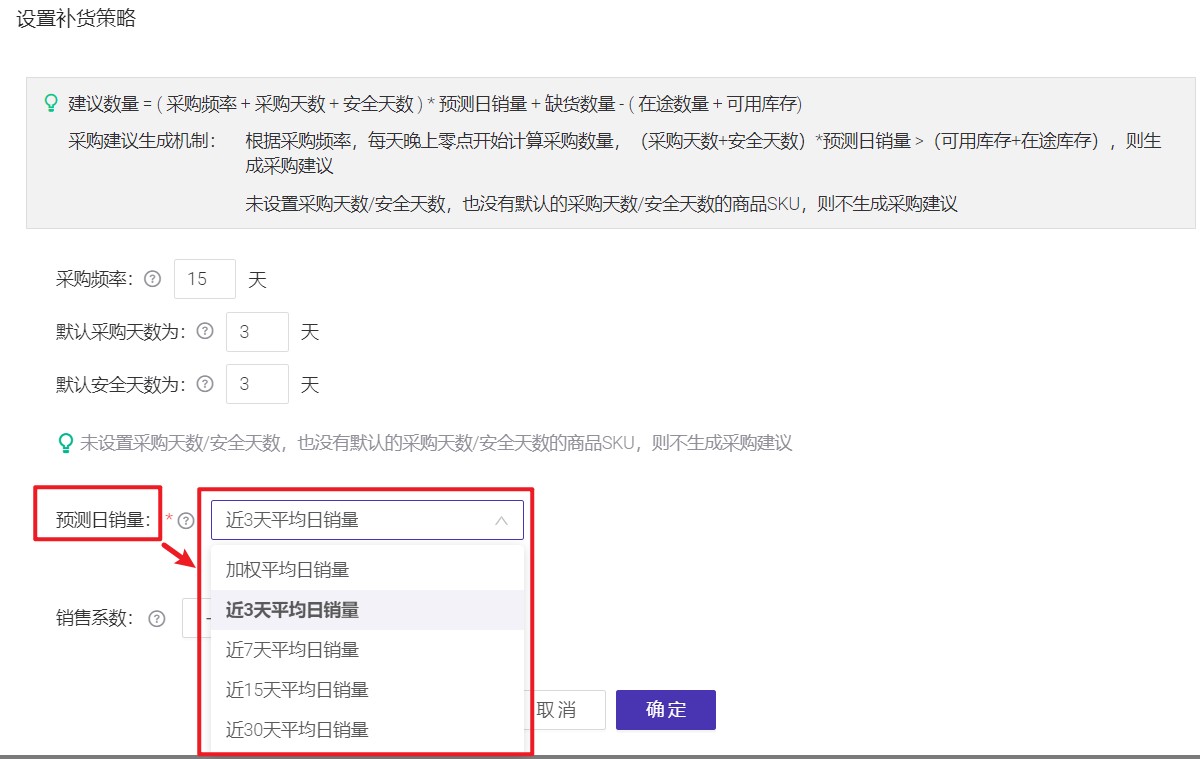Click help icon next to 采购频率
The width and height of the screenshot is (1200, 759).
click(x=152, y=279)
